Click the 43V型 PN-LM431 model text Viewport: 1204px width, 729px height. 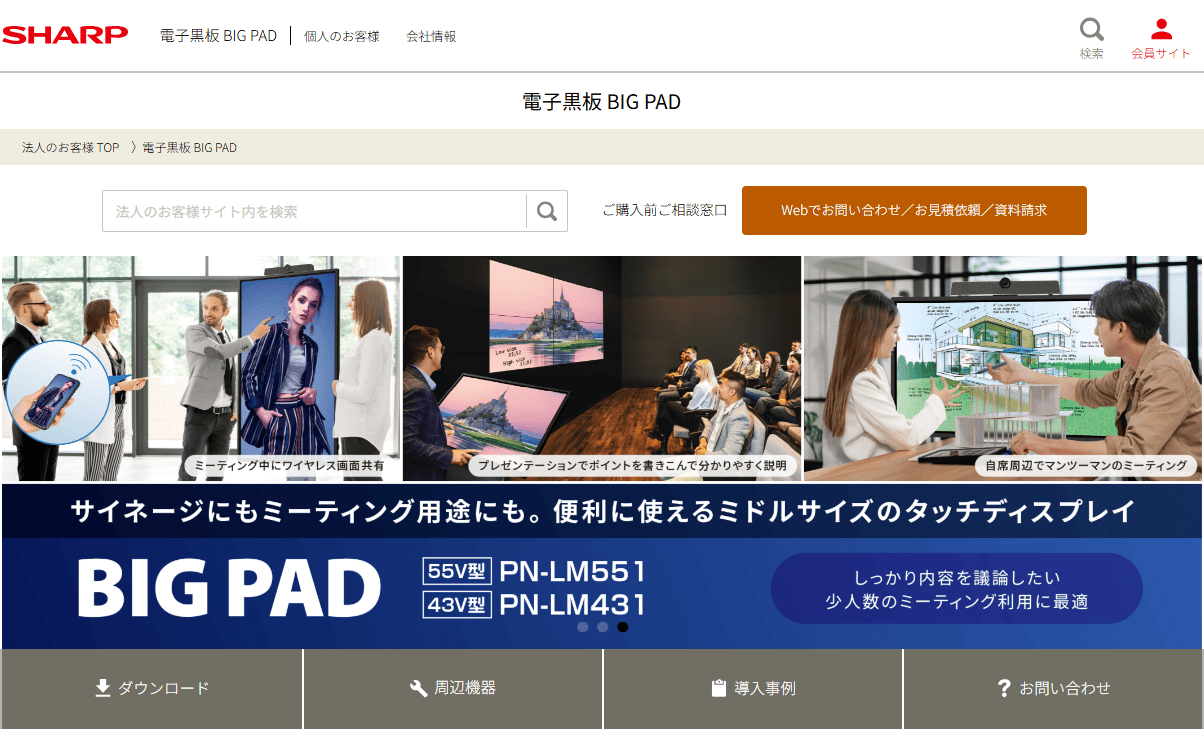pyautogui.click(x=535, y=605)
